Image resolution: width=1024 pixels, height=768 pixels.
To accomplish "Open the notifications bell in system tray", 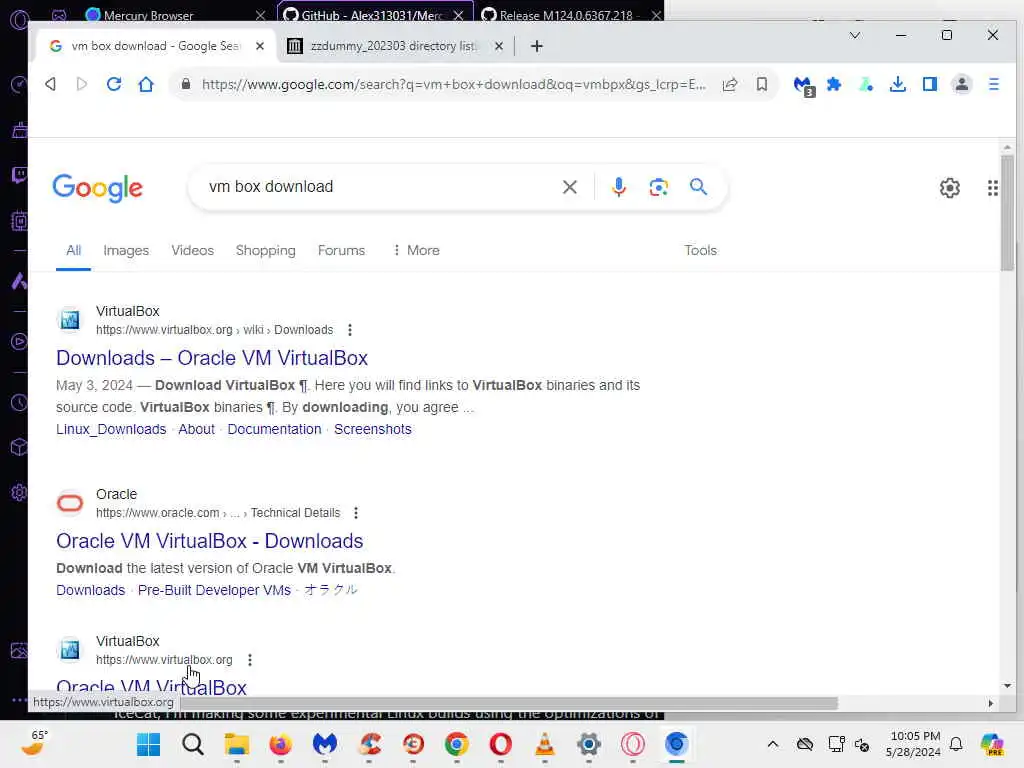I will click(956, 744).
